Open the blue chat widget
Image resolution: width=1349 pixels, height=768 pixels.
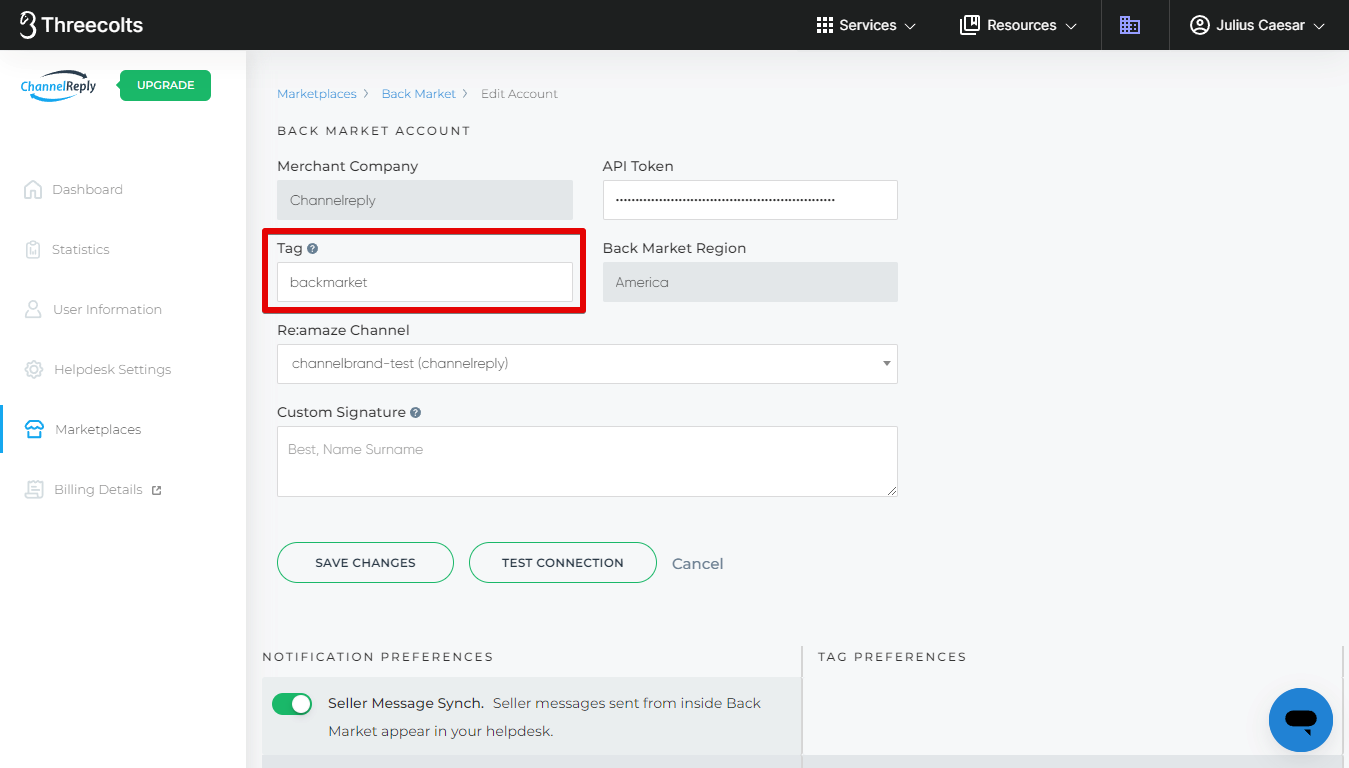[x=1301, y=720]
